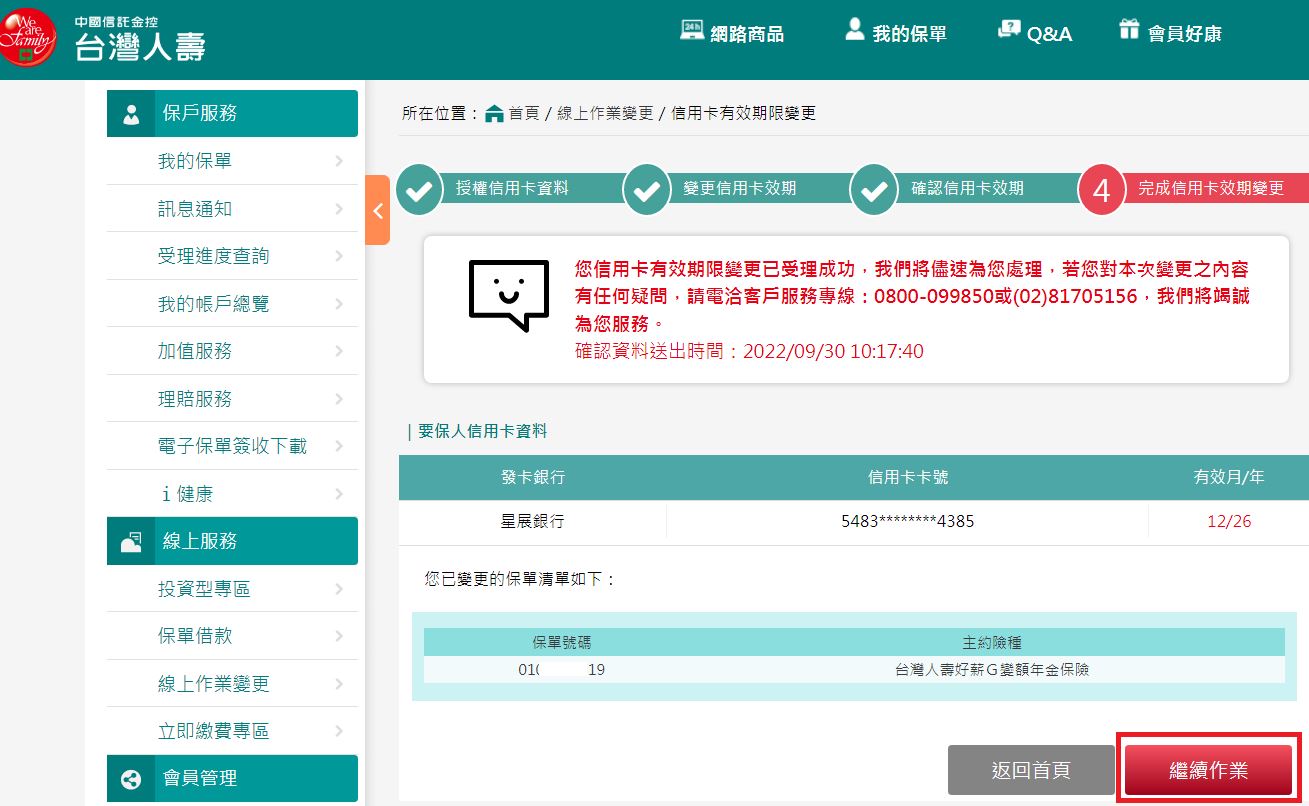Viewport: 1309px width, 806px height.
Task: Select 受理進度查詢 in the sidebar
Action: tap(232, 256)
